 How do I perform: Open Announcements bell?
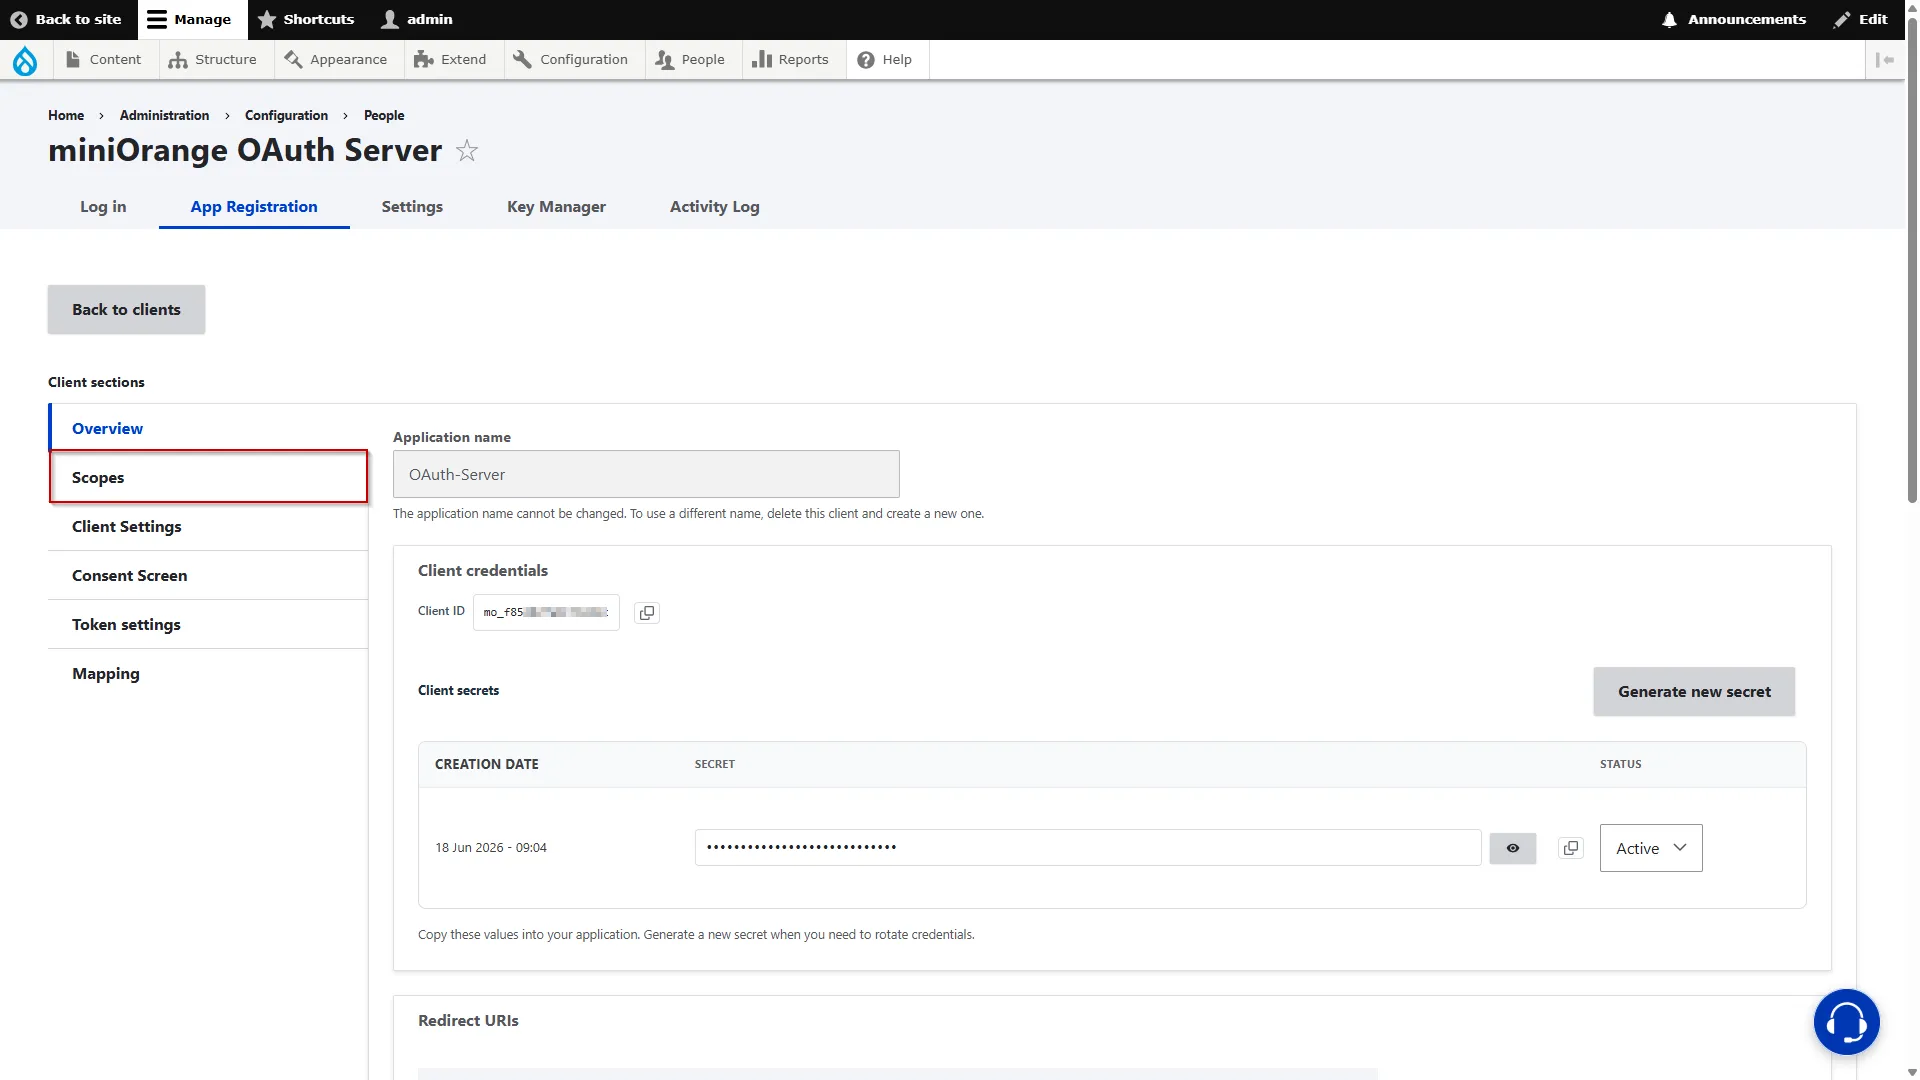(1734, 19)
